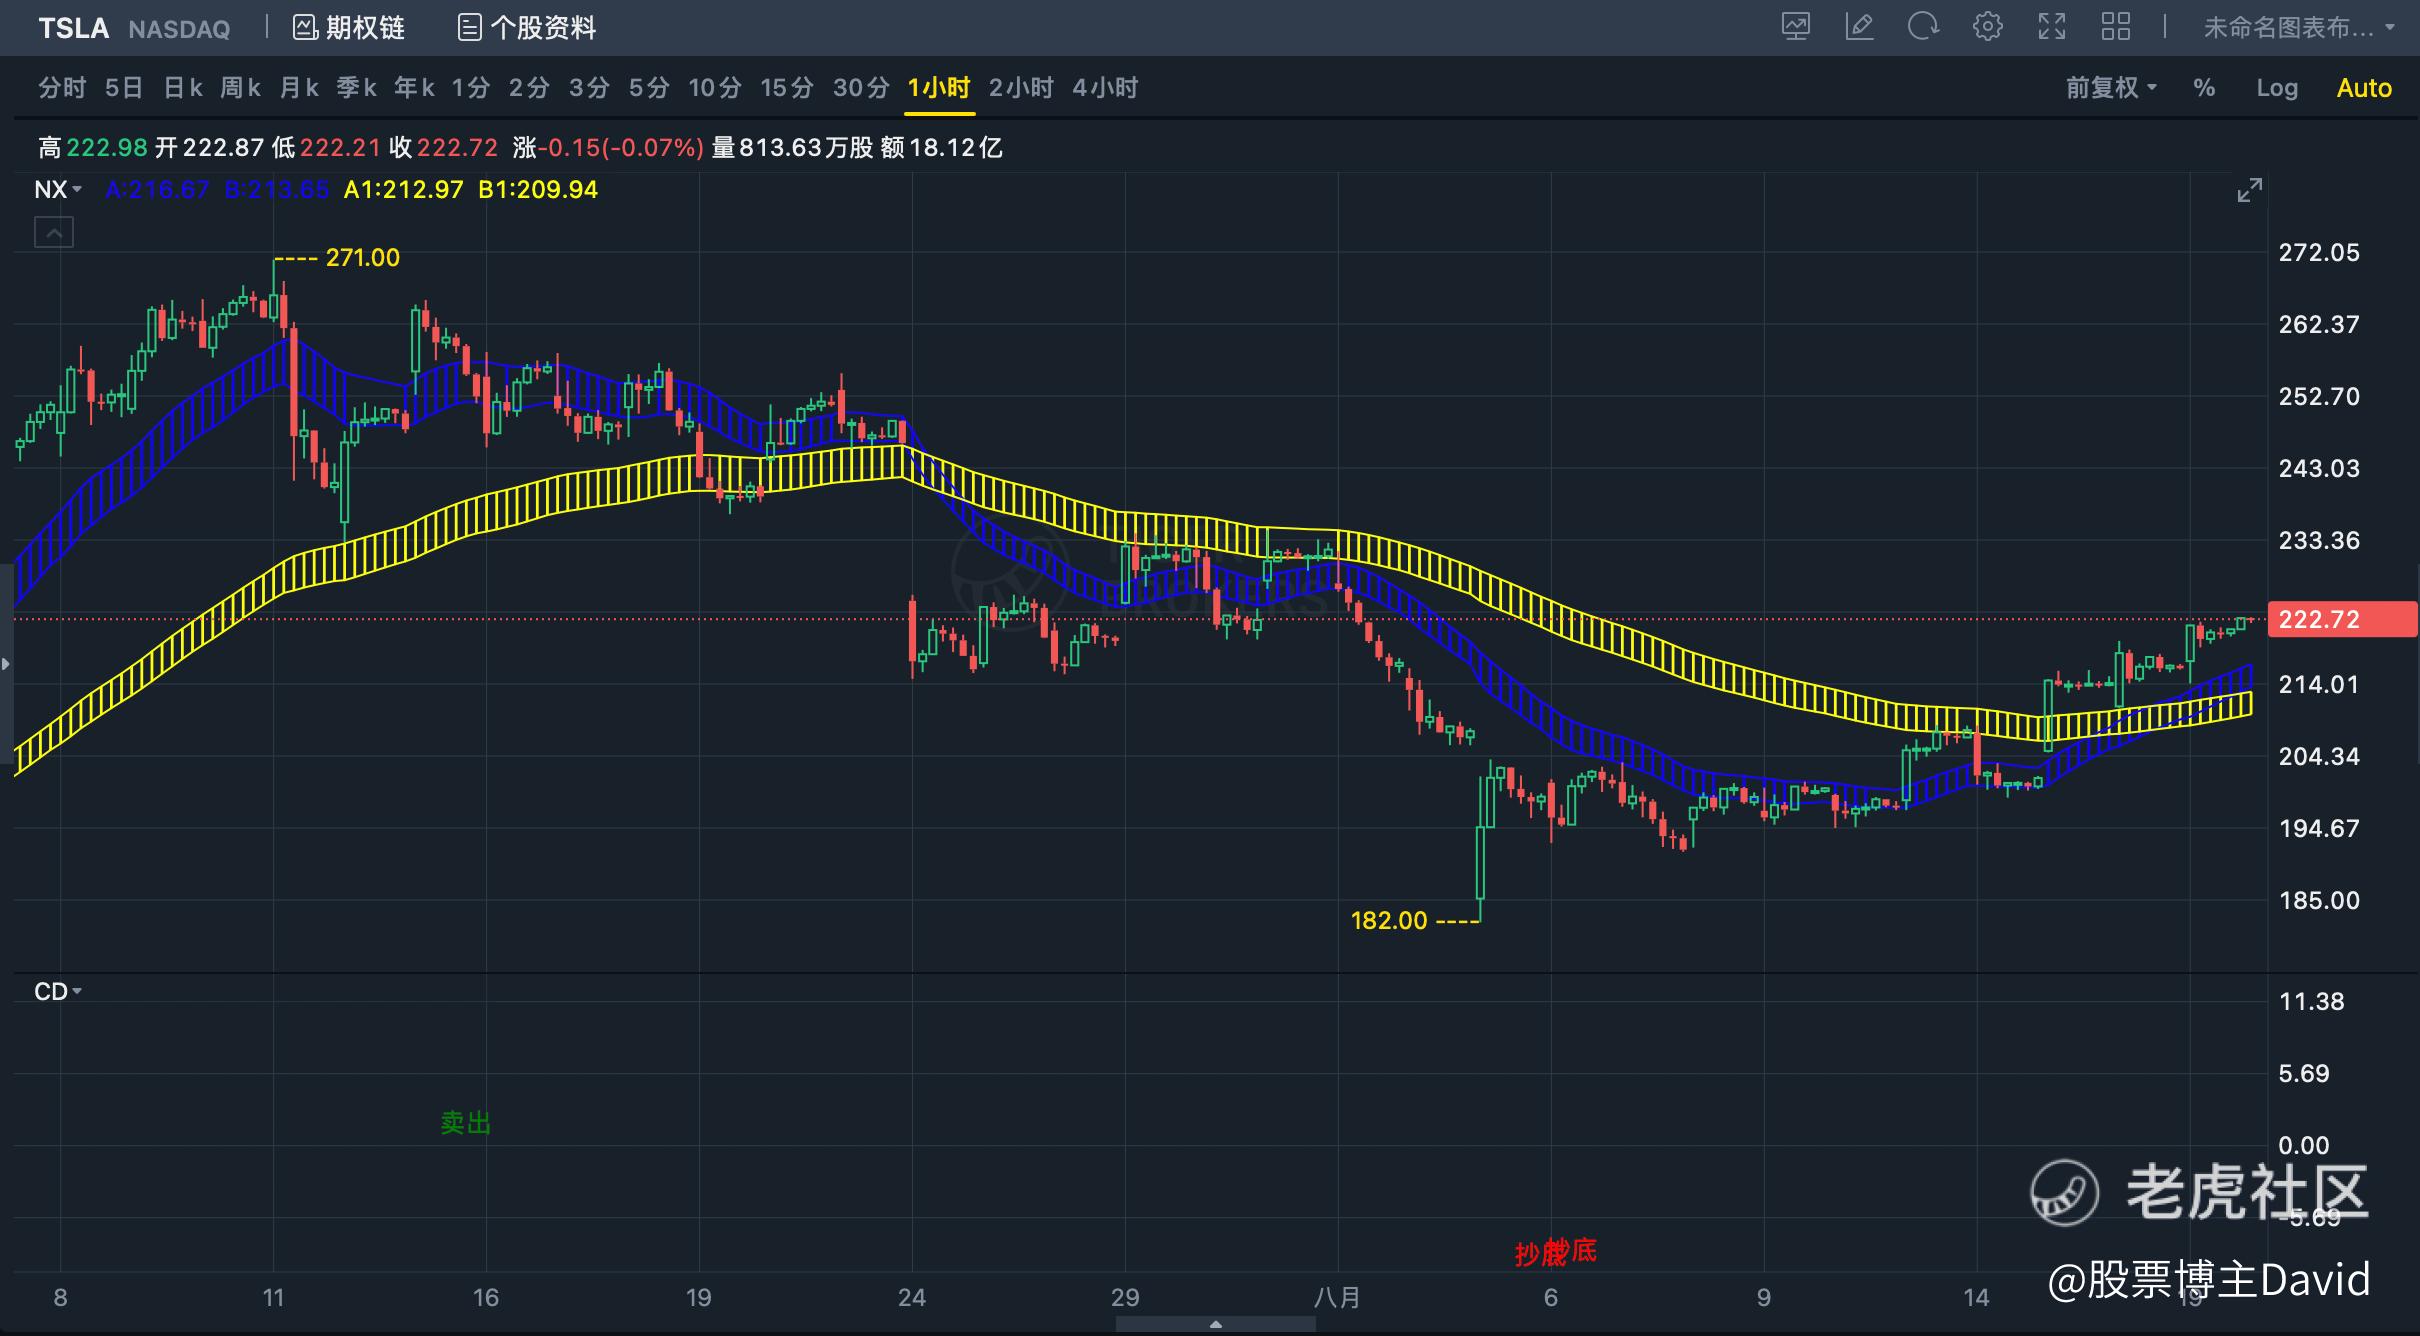Open the grid layout icon
The image size is (2420, 1336).
(x=2116, y=27)
